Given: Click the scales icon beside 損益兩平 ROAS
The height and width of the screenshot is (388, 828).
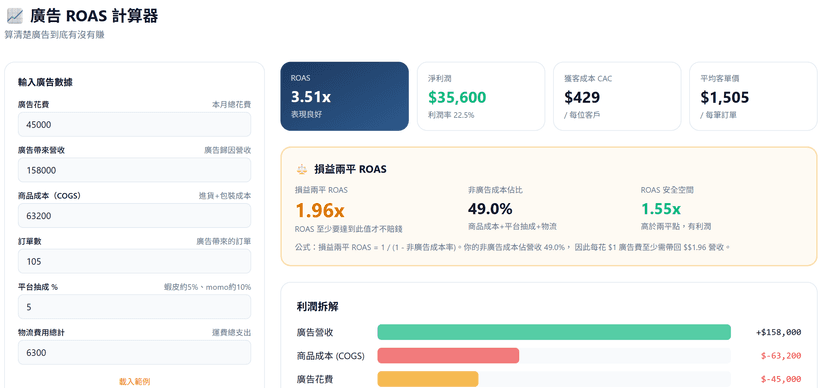Looking at the screenshot, I should pyautogui.click(x=302, y=169).
